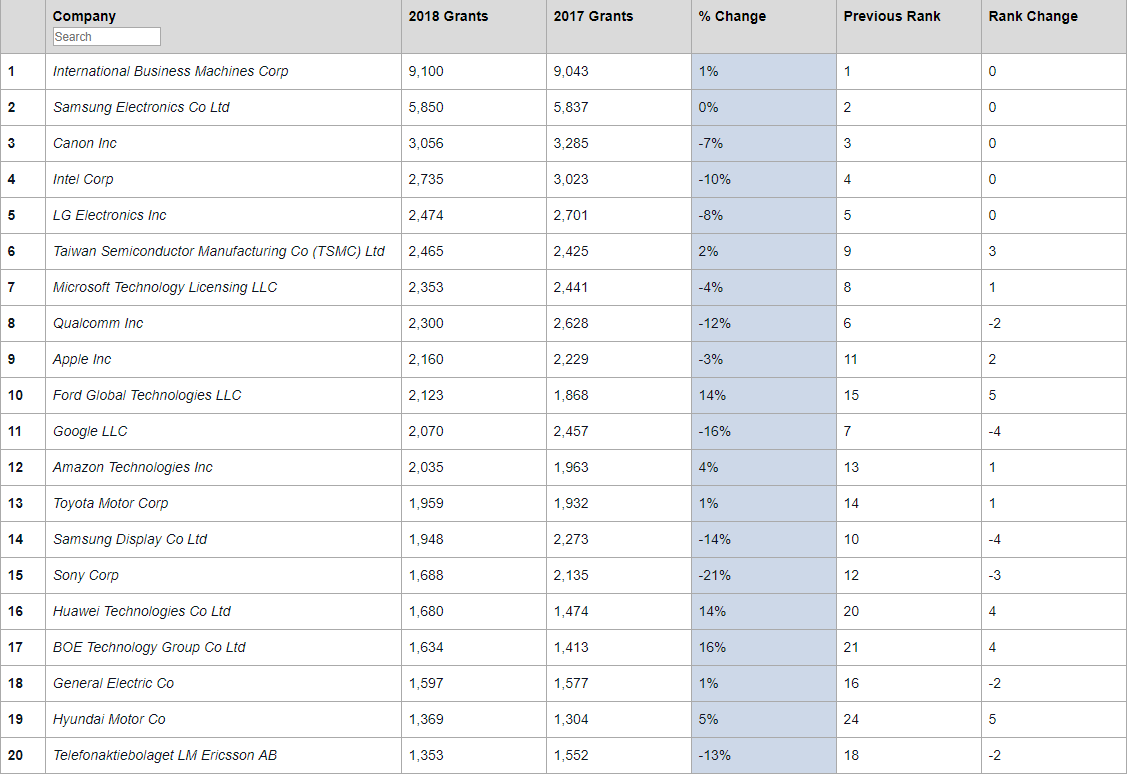Click Intel's -10% change cell
This screenshot has height=774, width=1129.
coord(764,179)
